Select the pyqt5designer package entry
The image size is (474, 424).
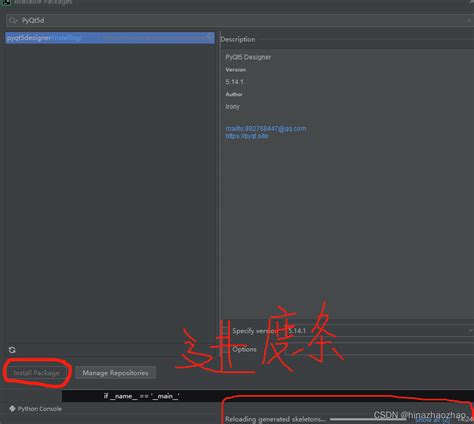click(110, 38)
